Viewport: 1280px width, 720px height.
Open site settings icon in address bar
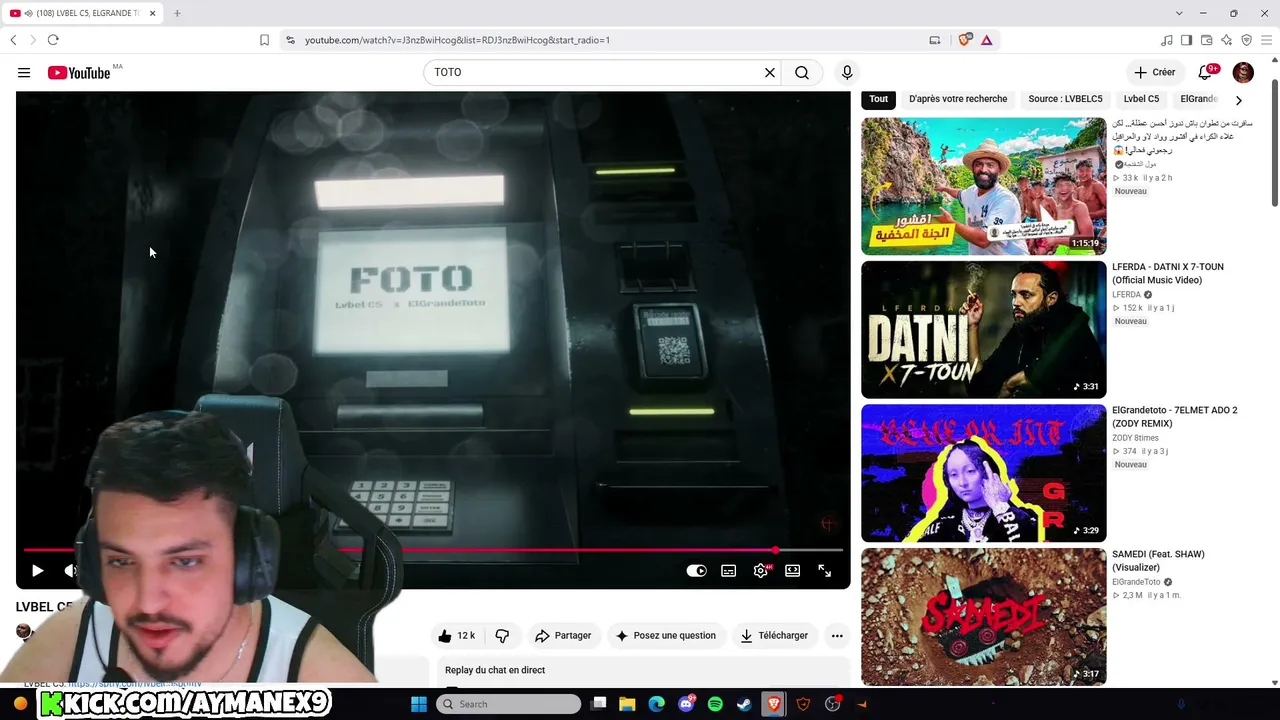click(x=290, y=40)
